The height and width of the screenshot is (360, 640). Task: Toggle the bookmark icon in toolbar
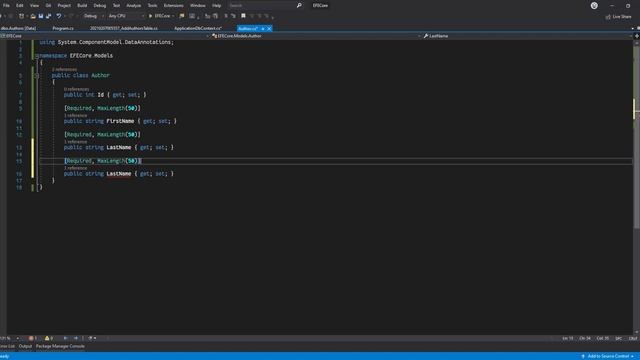point(243,16)
